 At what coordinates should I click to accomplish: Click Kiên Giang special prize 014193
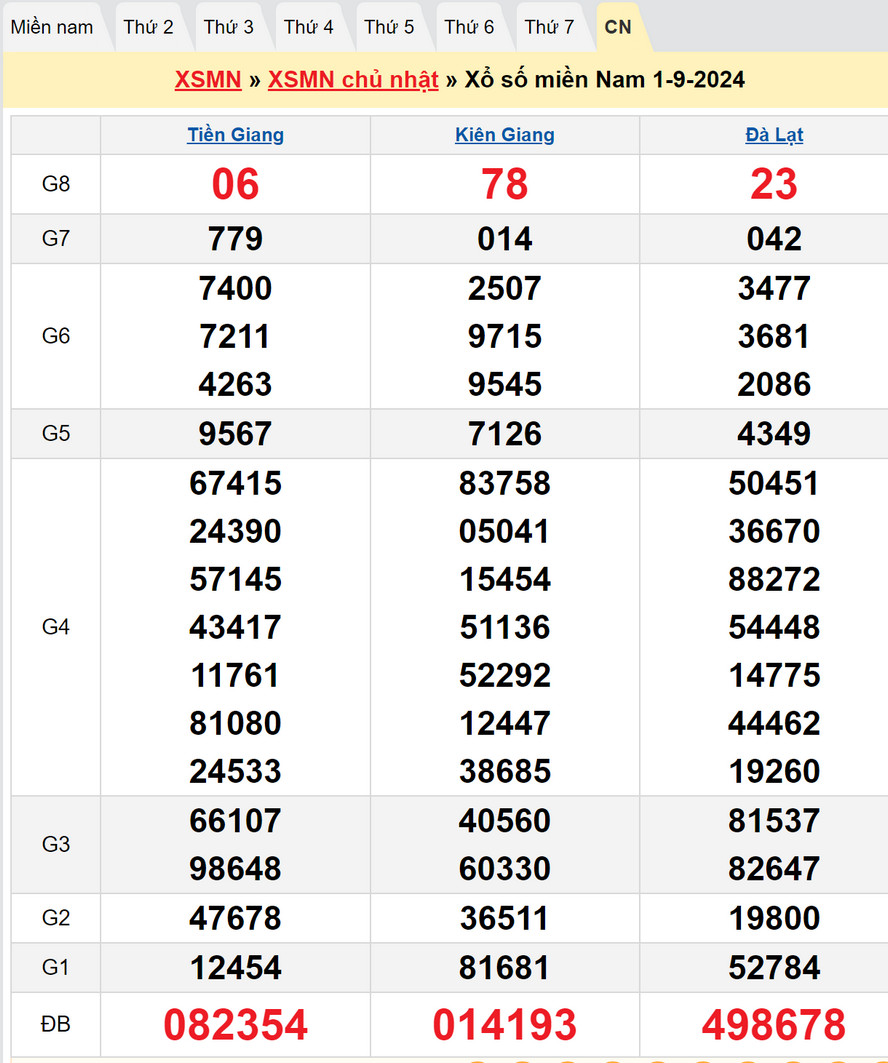coord(505,1025)
